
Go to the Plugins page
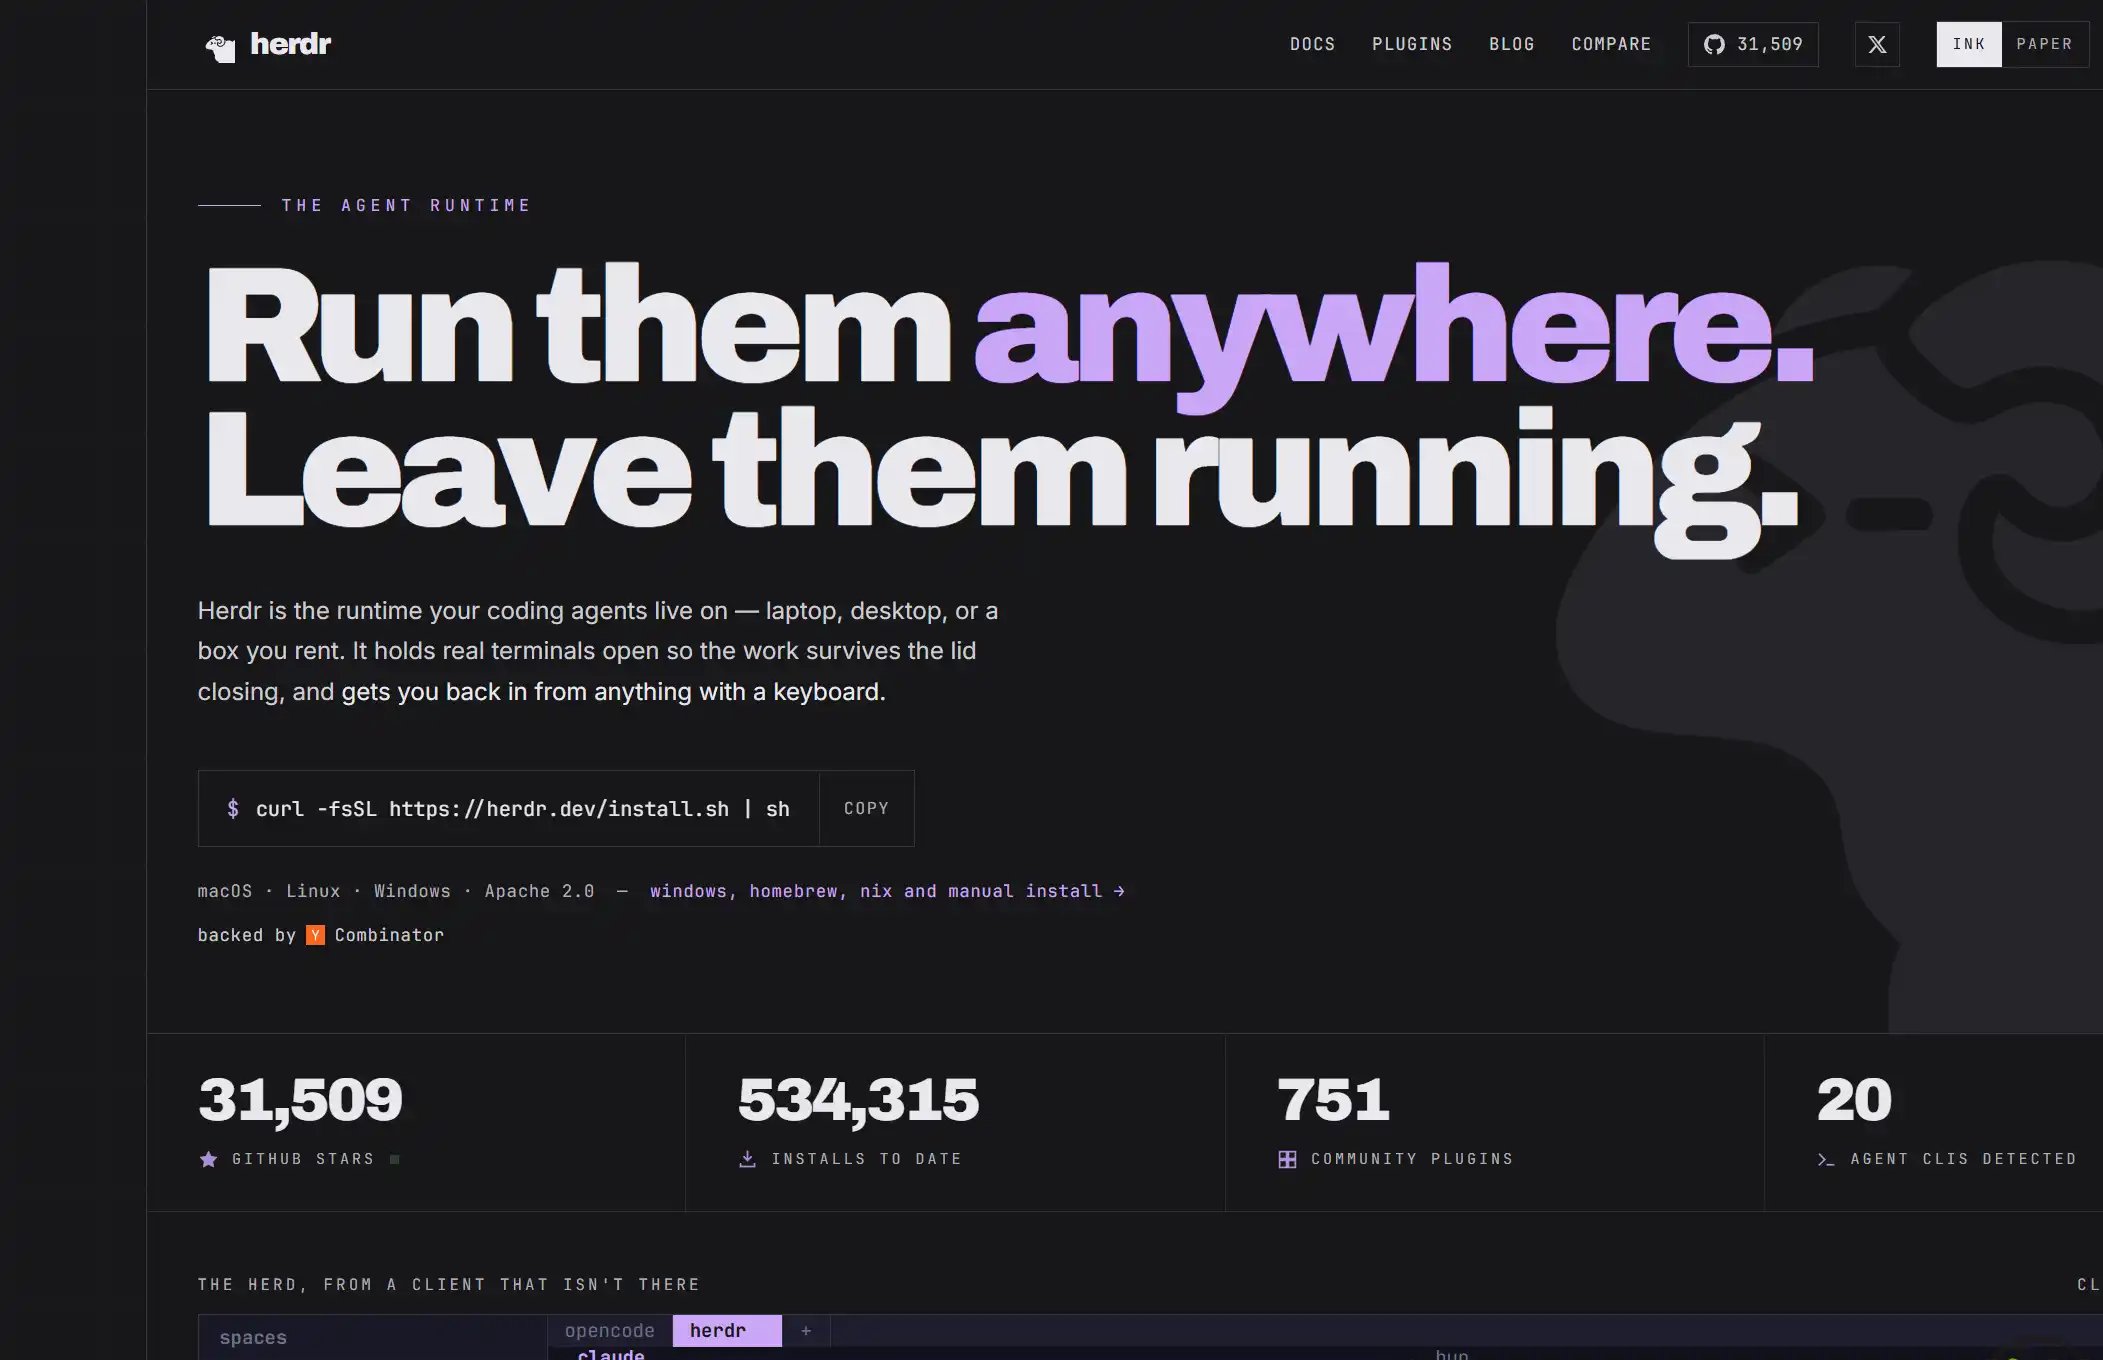tap(1412, 44)
